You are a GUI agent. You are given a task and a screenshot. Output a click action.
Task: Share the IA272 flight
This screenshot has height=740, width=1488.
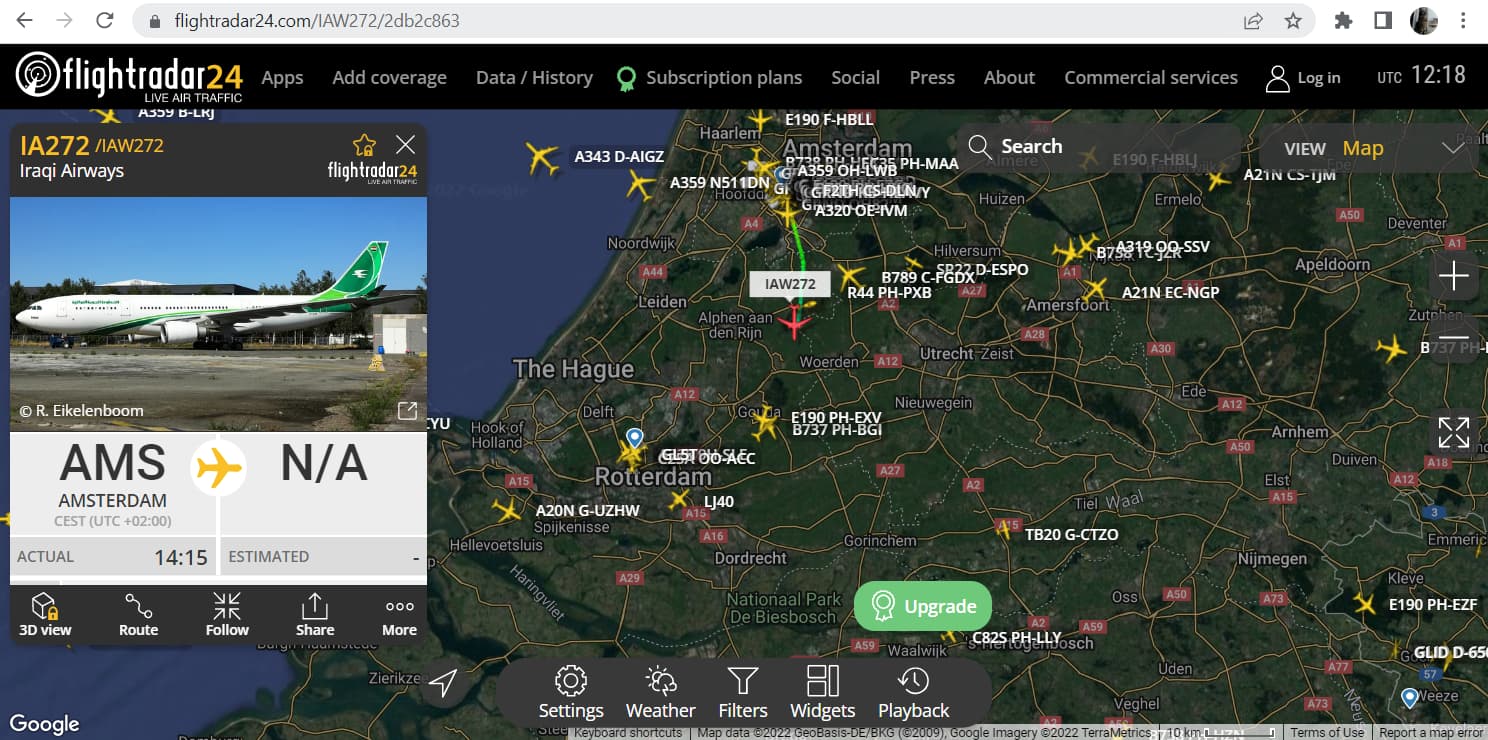(315, 613)
